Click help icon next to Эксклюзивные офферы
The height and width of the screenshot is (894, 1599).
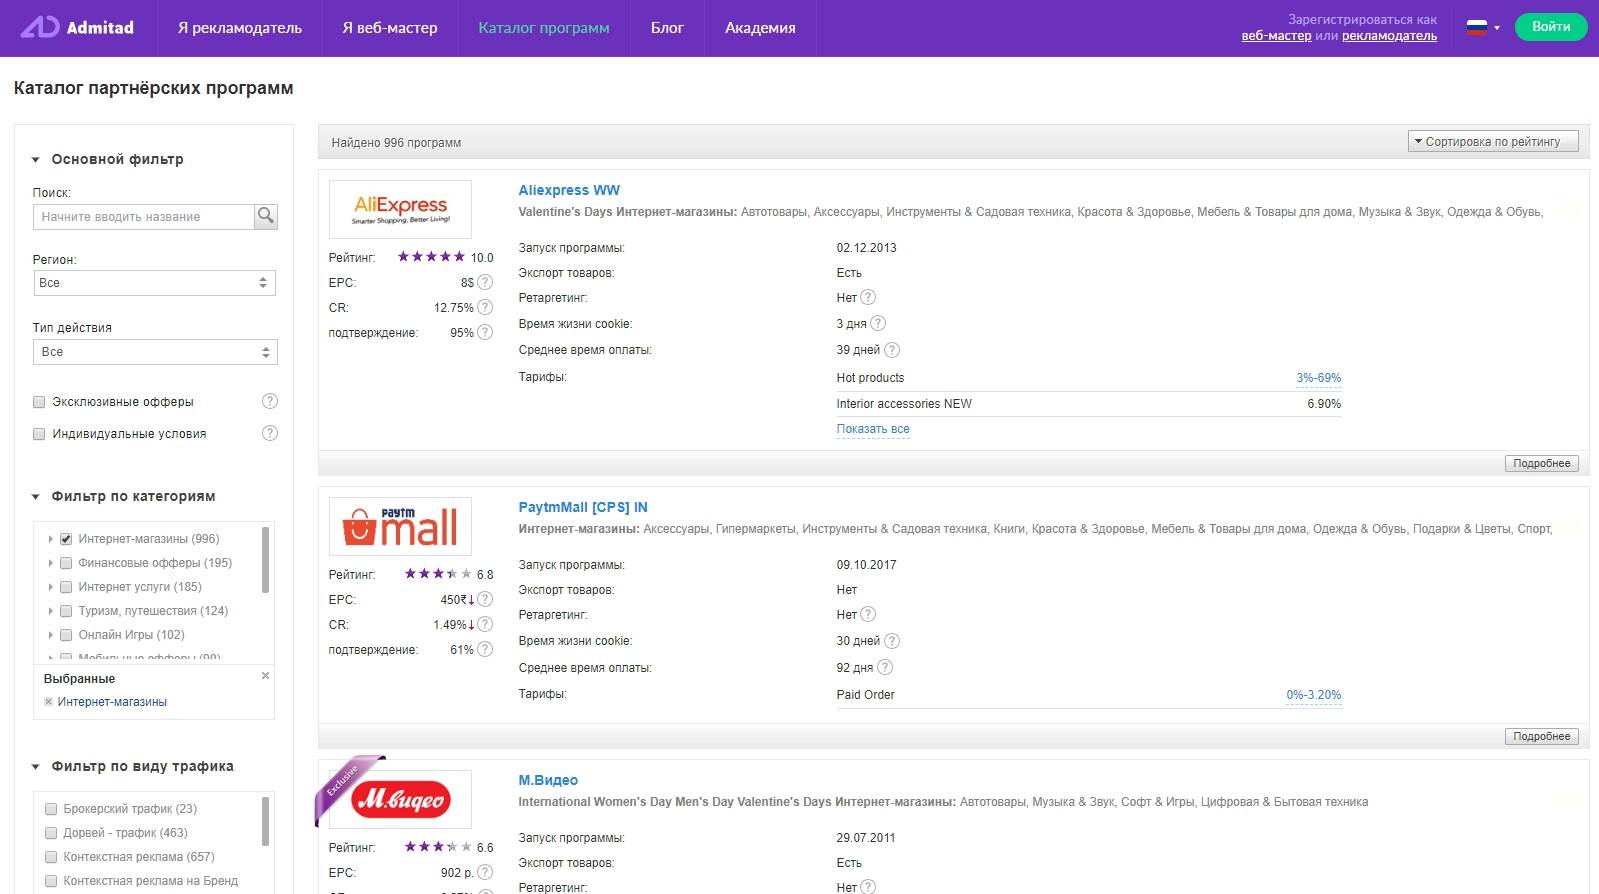[269, 401]
